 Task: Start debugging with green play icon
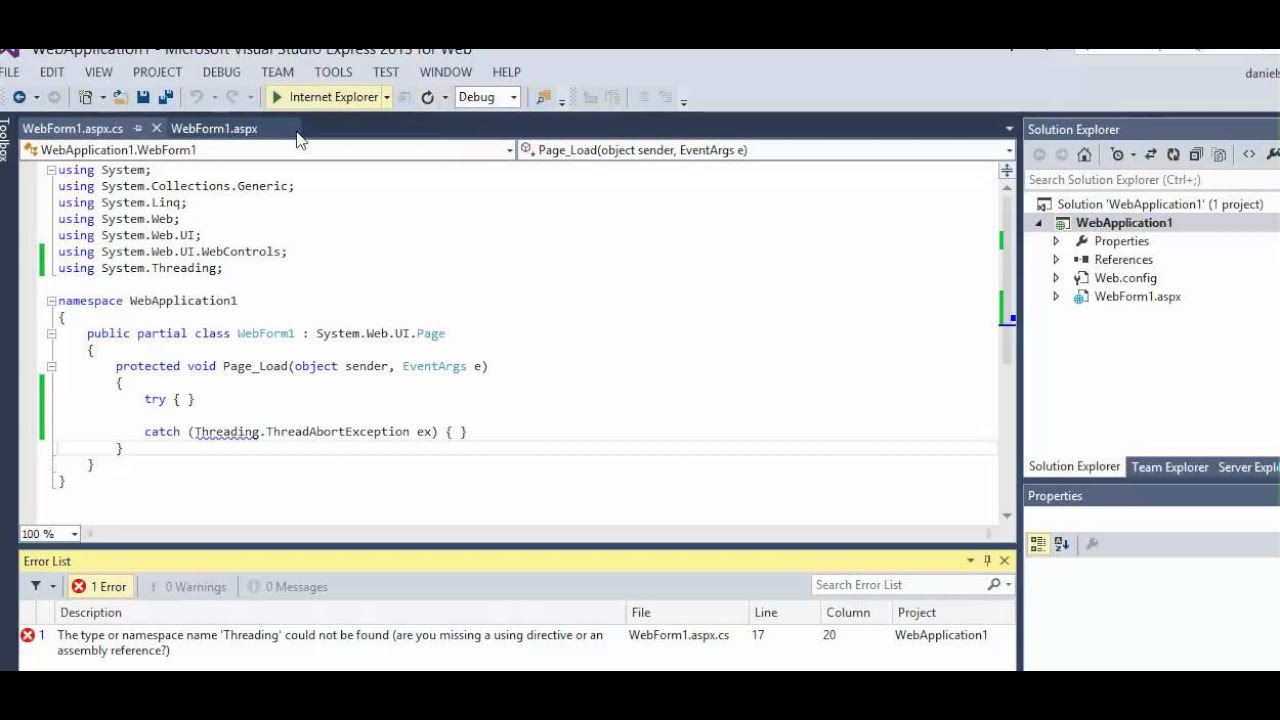(277, 97)
